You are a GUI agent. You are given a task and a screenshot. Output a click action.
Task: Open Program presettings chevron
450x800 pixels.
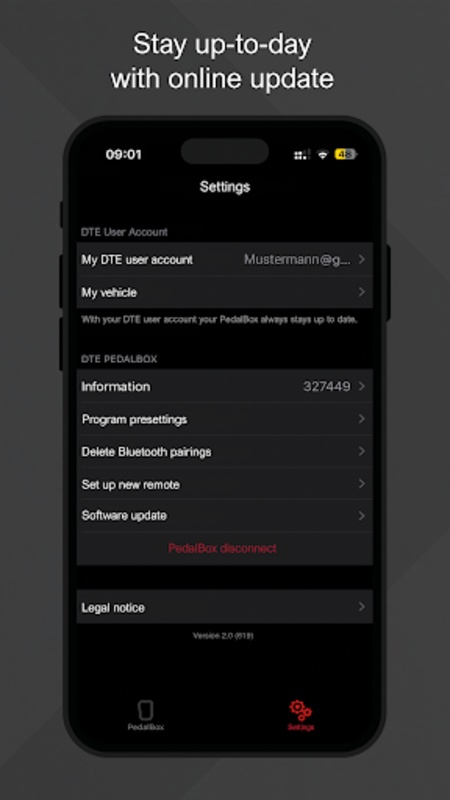tap(362, 419)
